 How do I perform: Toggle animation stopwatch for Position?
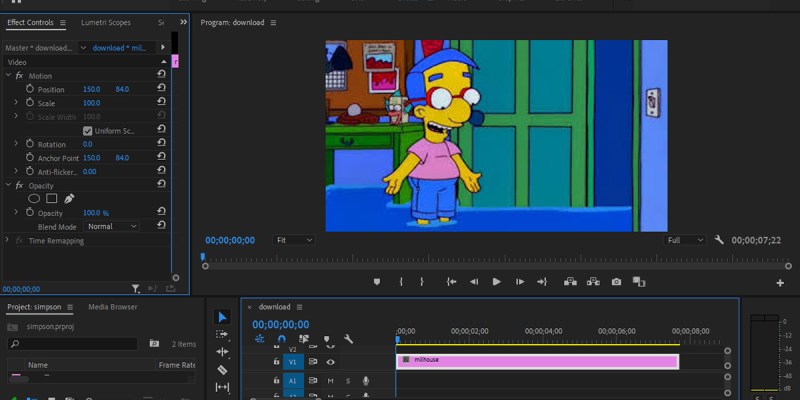click(29, 90)
